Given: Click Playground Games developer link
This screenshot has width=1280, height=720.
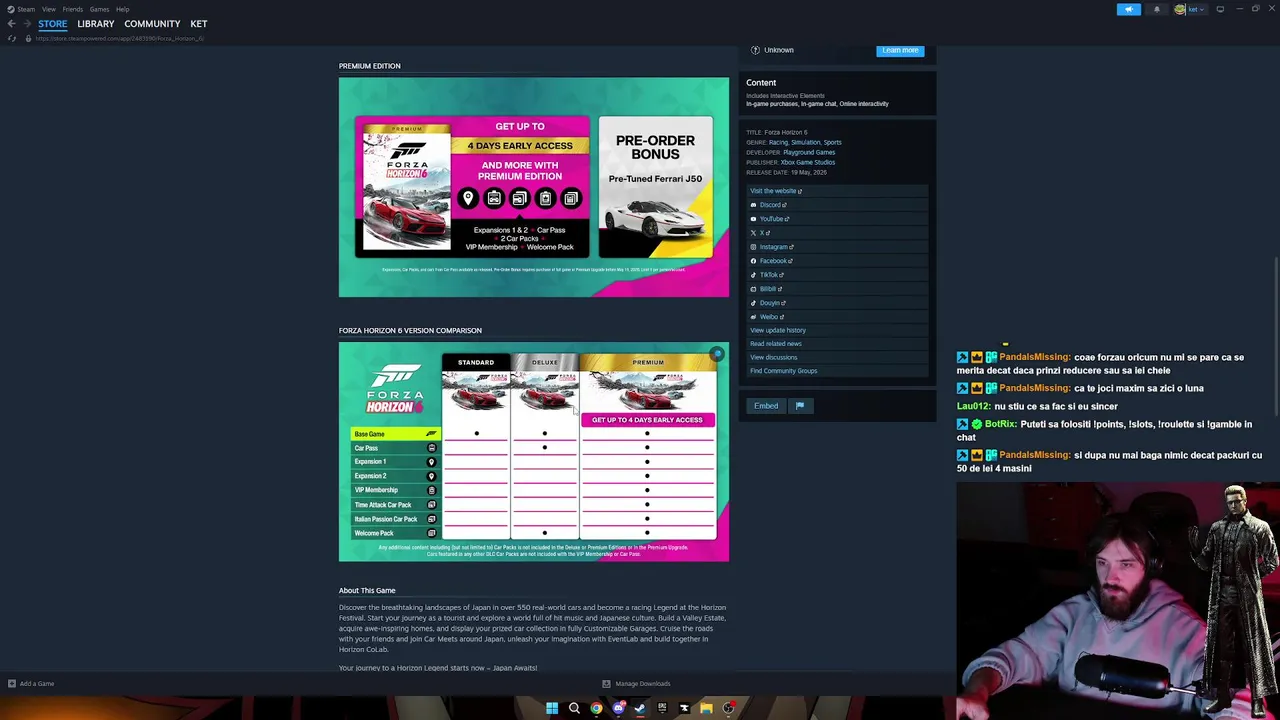Looking at the screenshot, I should (809, 152).
